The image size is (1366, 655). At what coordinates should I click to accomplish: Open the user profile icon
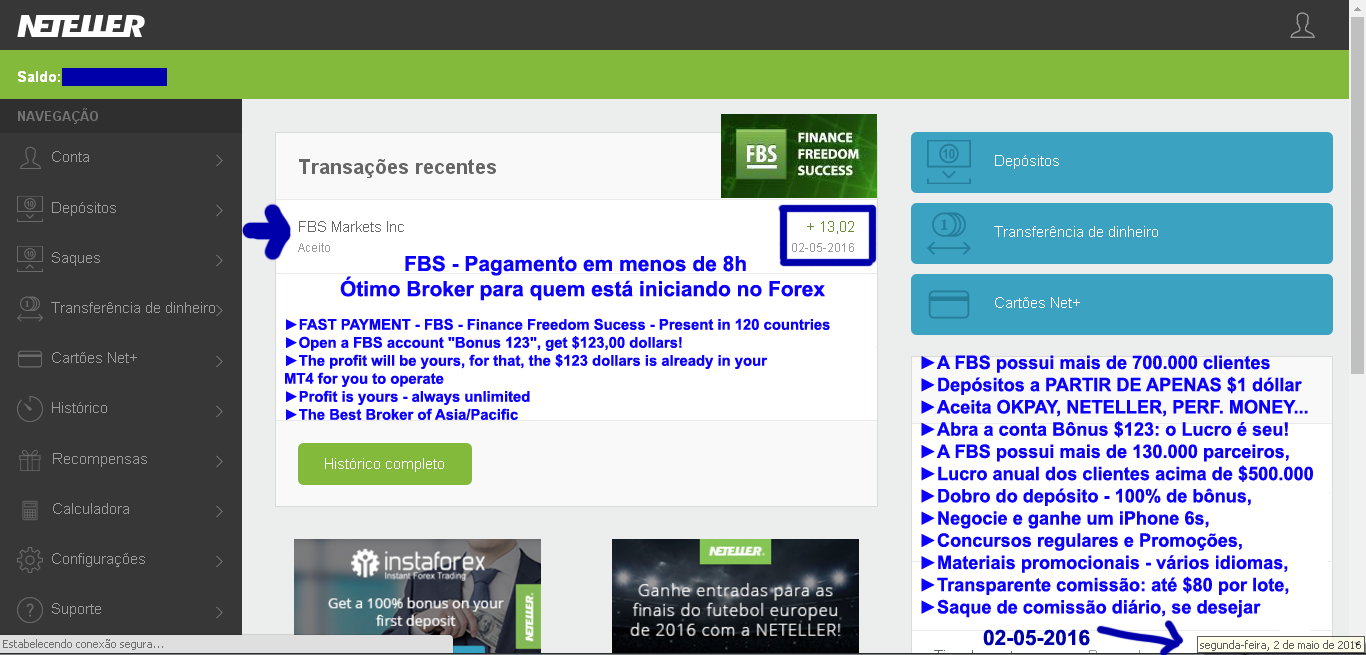[x=1302, y=25]
